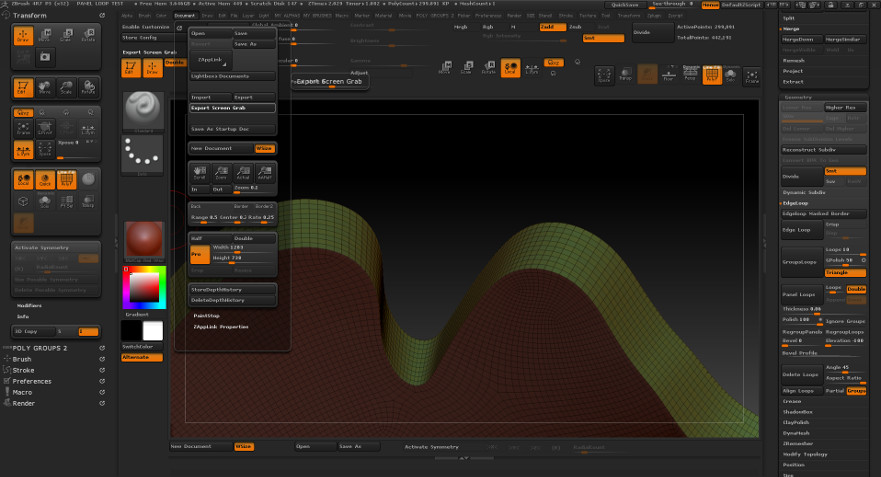The image size is (881, 477).
Task: Toggle the WSize option beside New Document
Action: [x=264, y=148]
